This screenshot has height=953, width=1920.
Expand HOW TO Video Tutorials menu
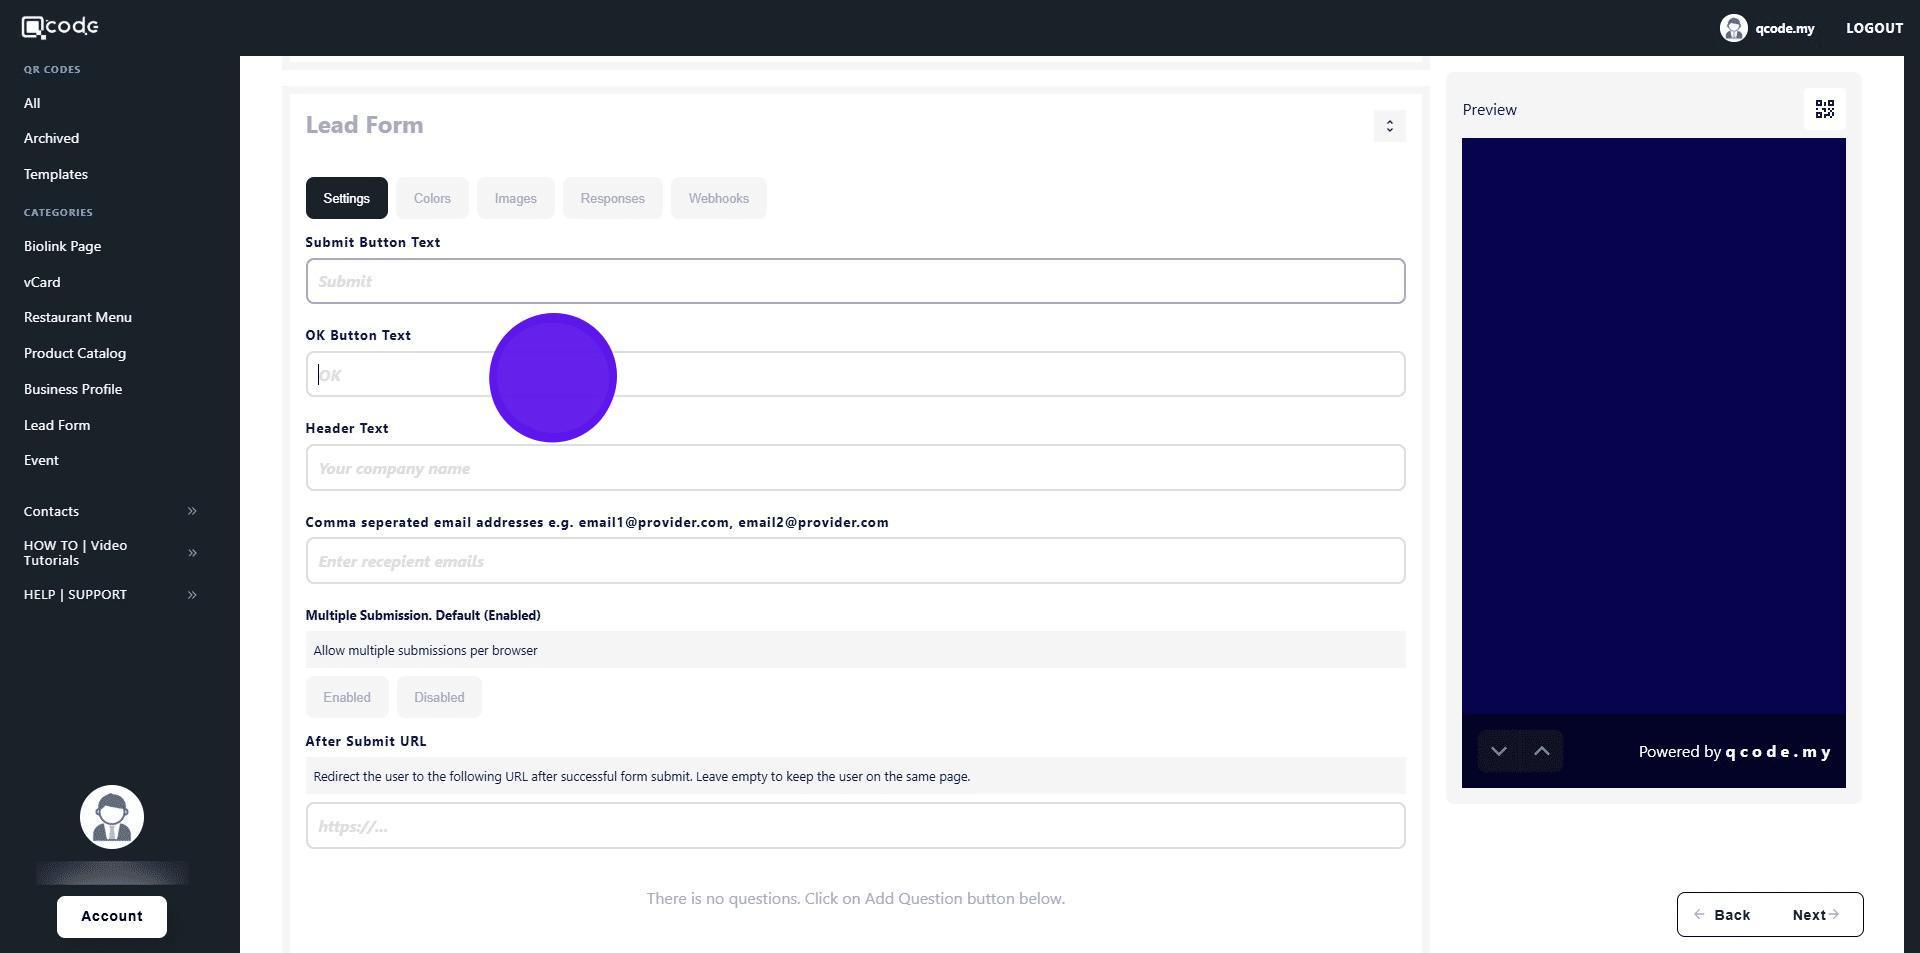pyautogui.click(x=192, y=553)
